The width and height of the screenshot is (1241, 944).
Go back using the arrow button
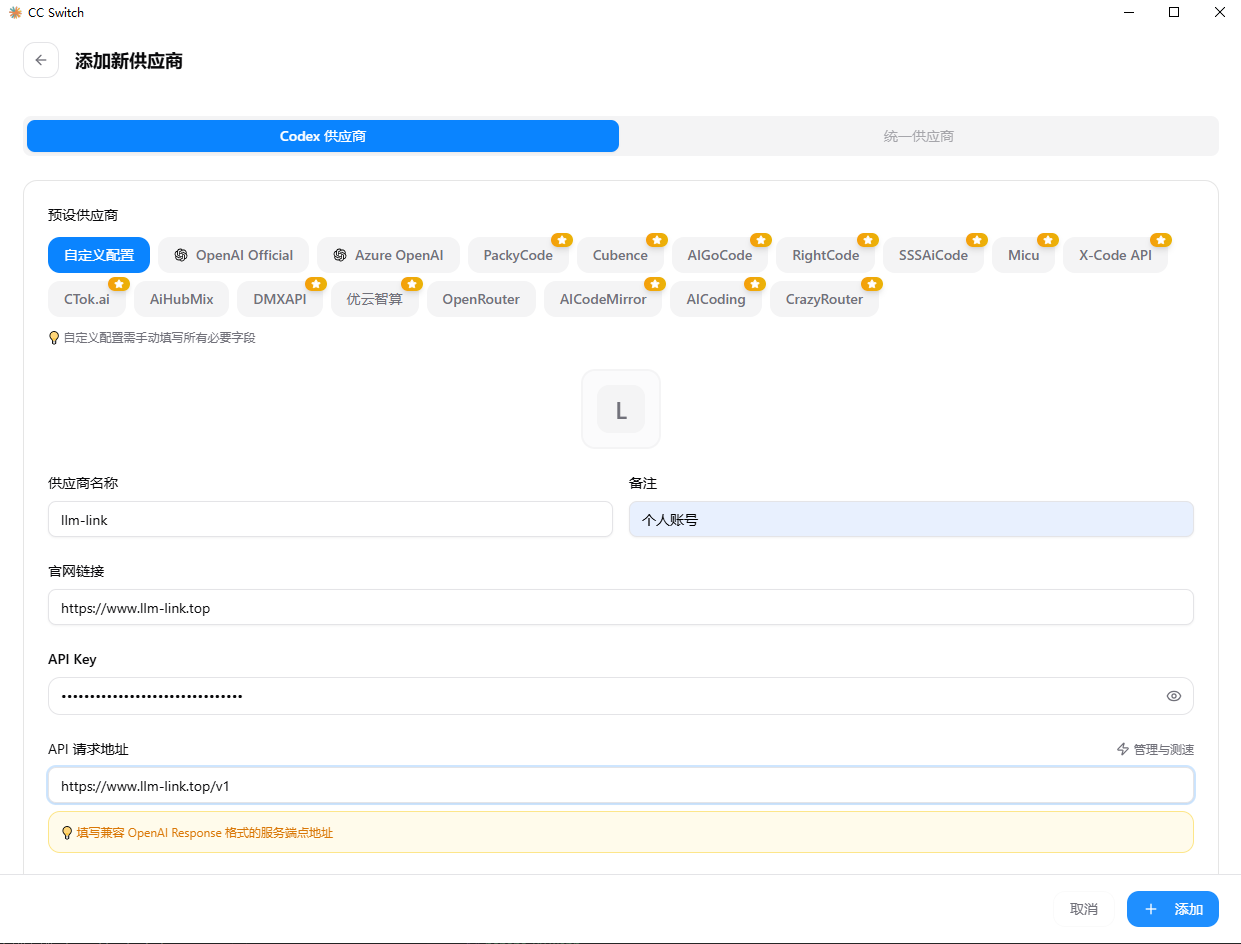tap(41, 60)
